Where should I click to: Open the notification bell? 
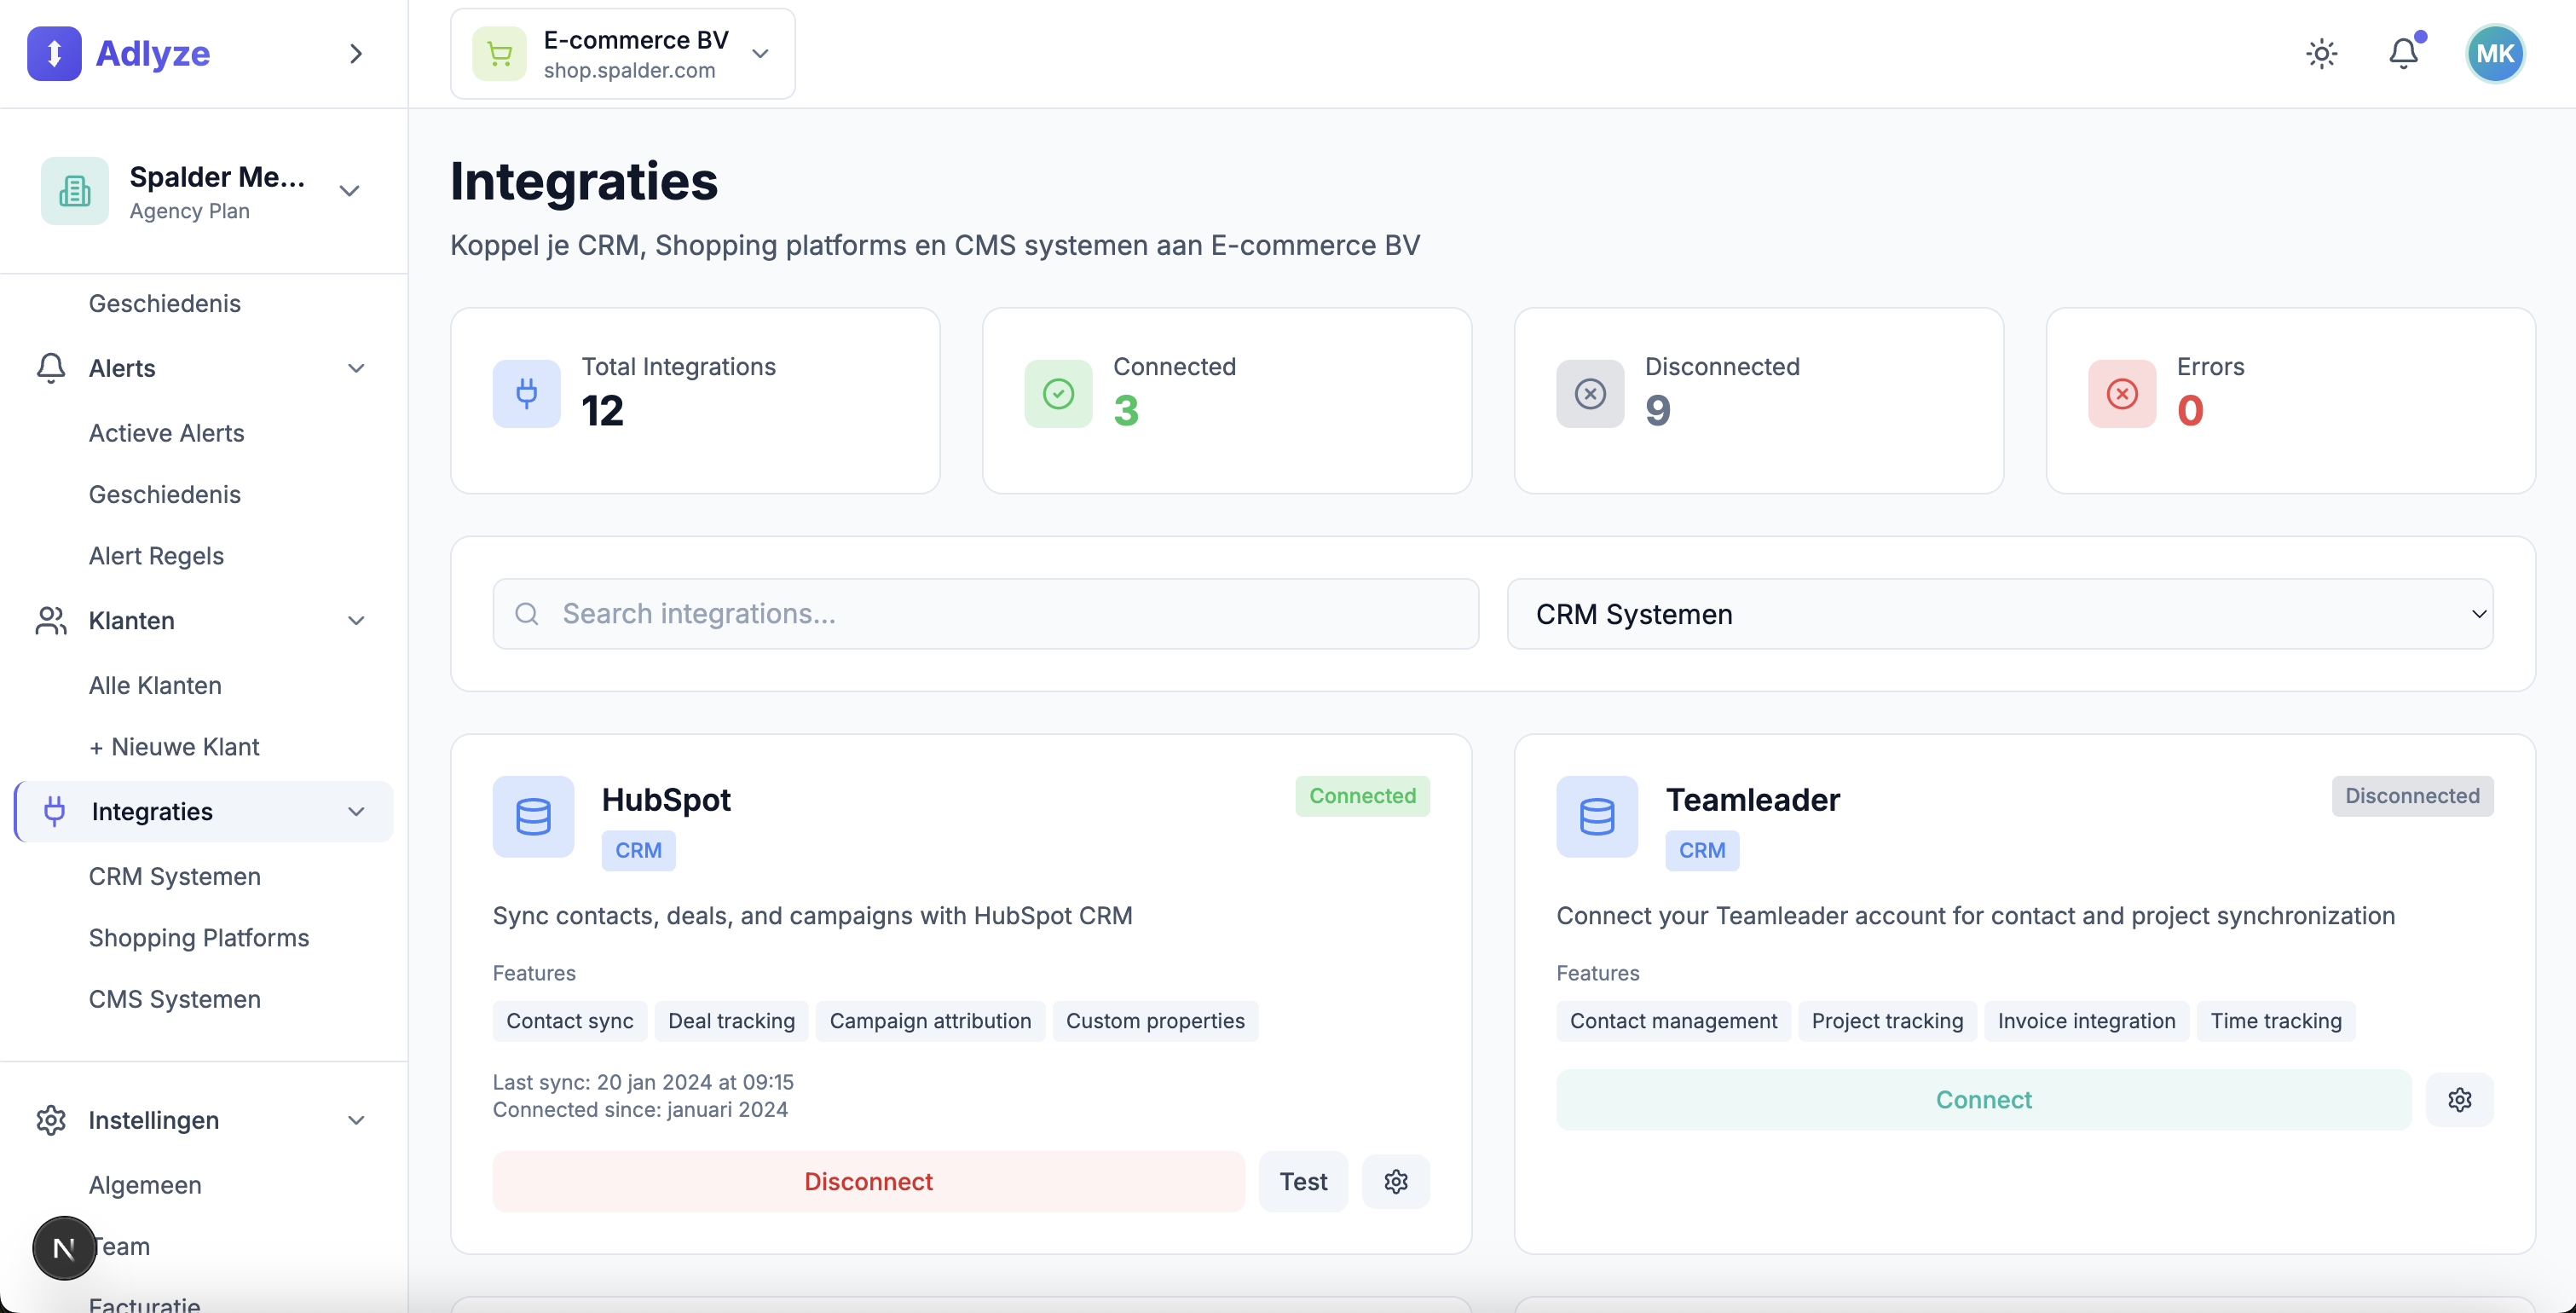point(2404,53)
